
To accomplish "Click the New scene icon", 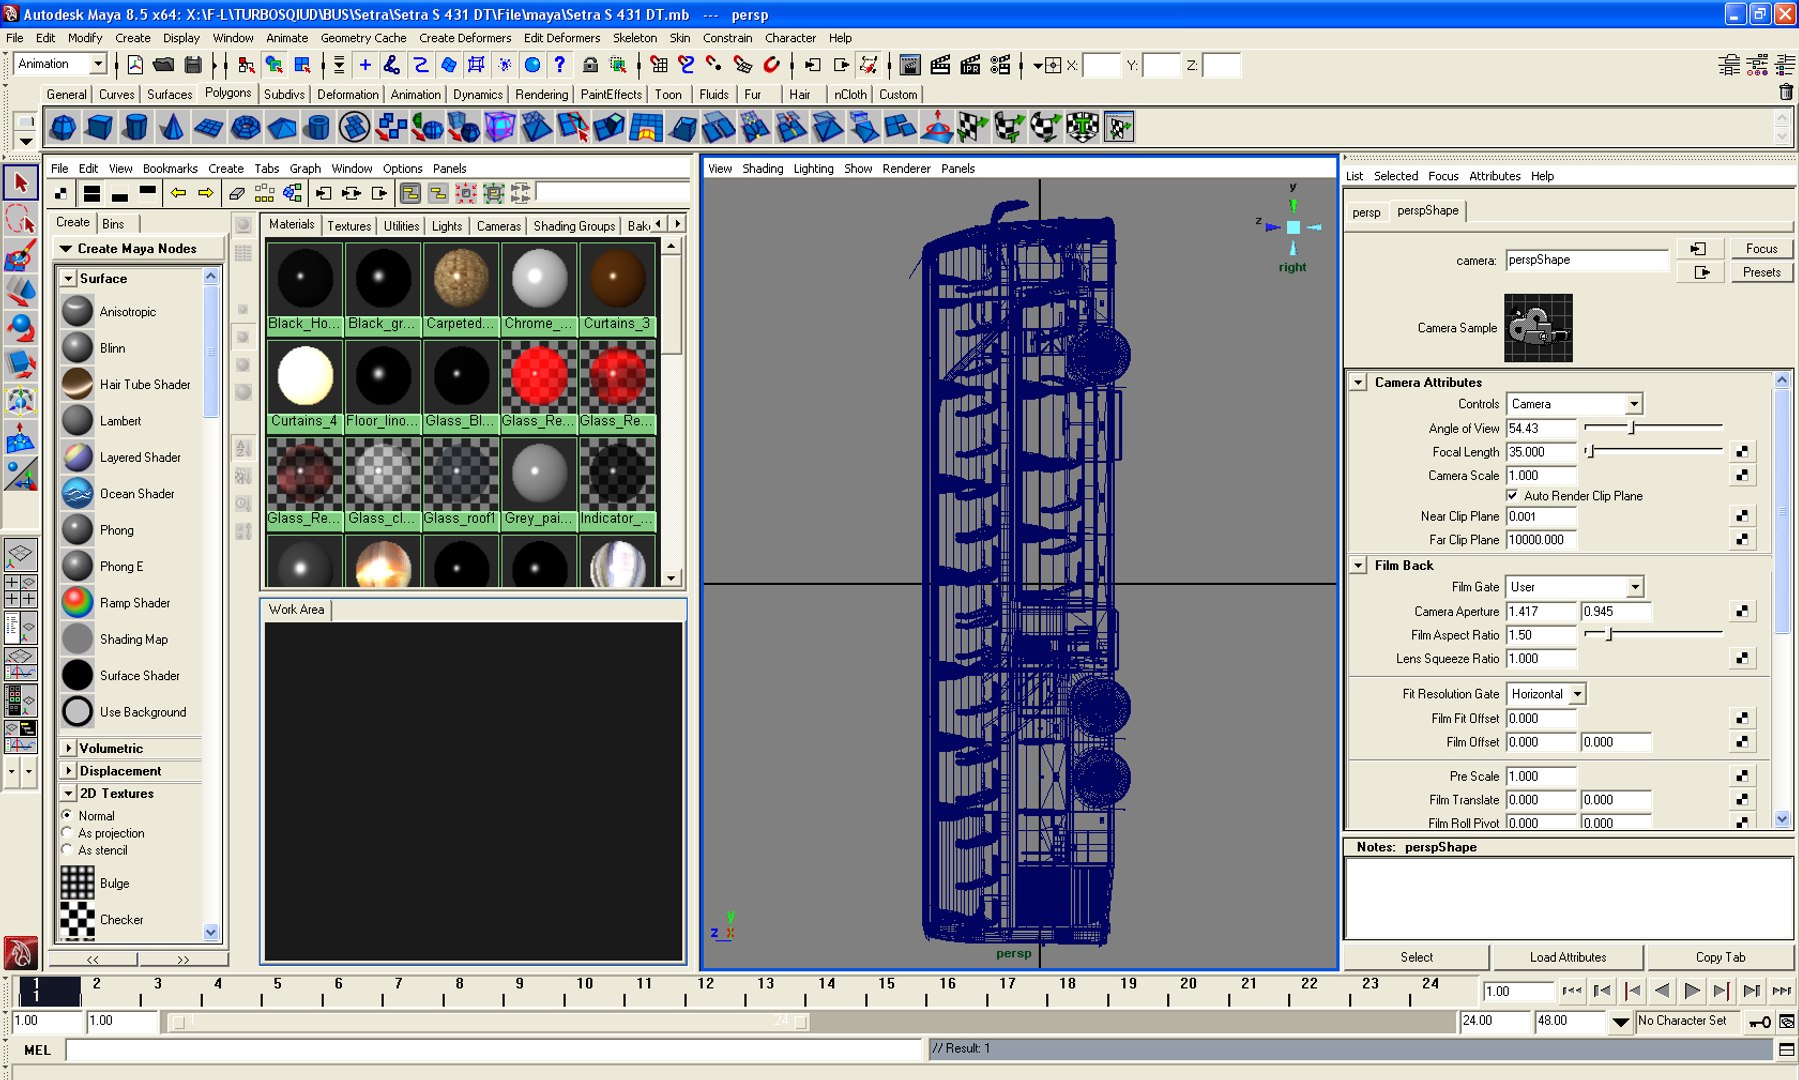I will (x=135, y=65).
